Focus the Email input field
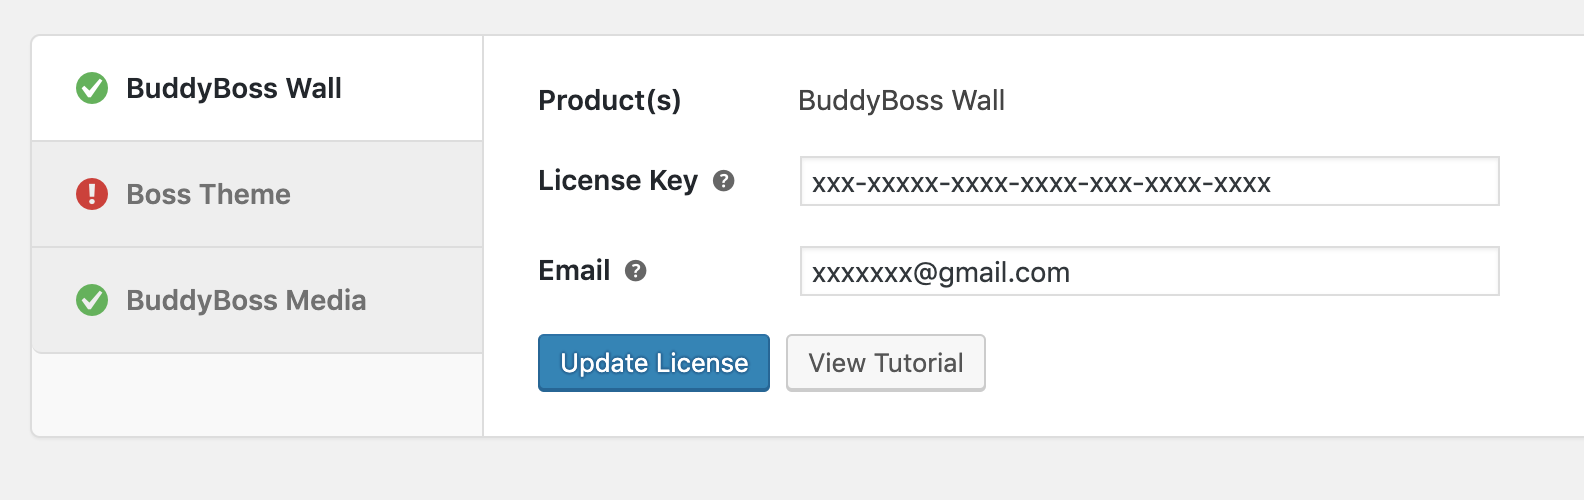This screenshot has width=1584, height=500. pos(1150,271)
